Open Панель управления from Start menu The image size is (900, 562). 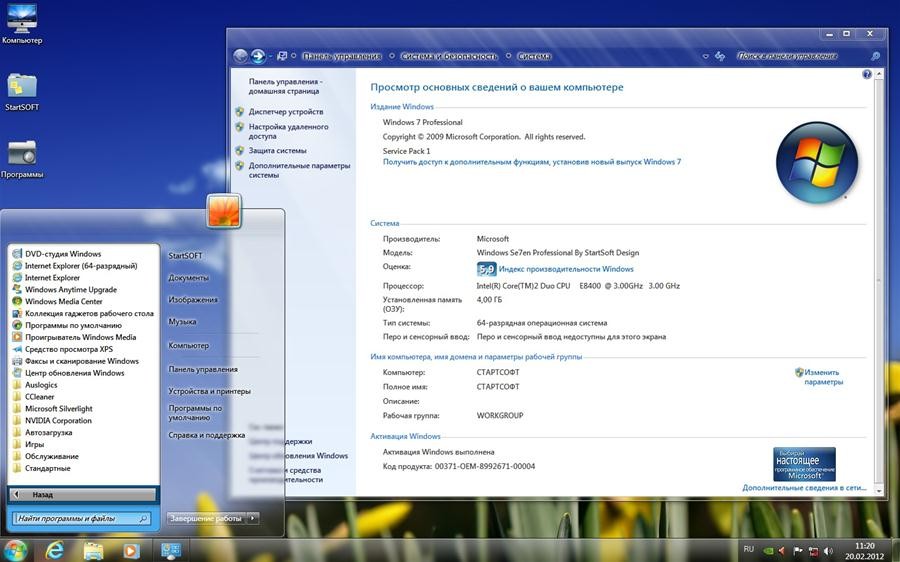coord(203,369)
